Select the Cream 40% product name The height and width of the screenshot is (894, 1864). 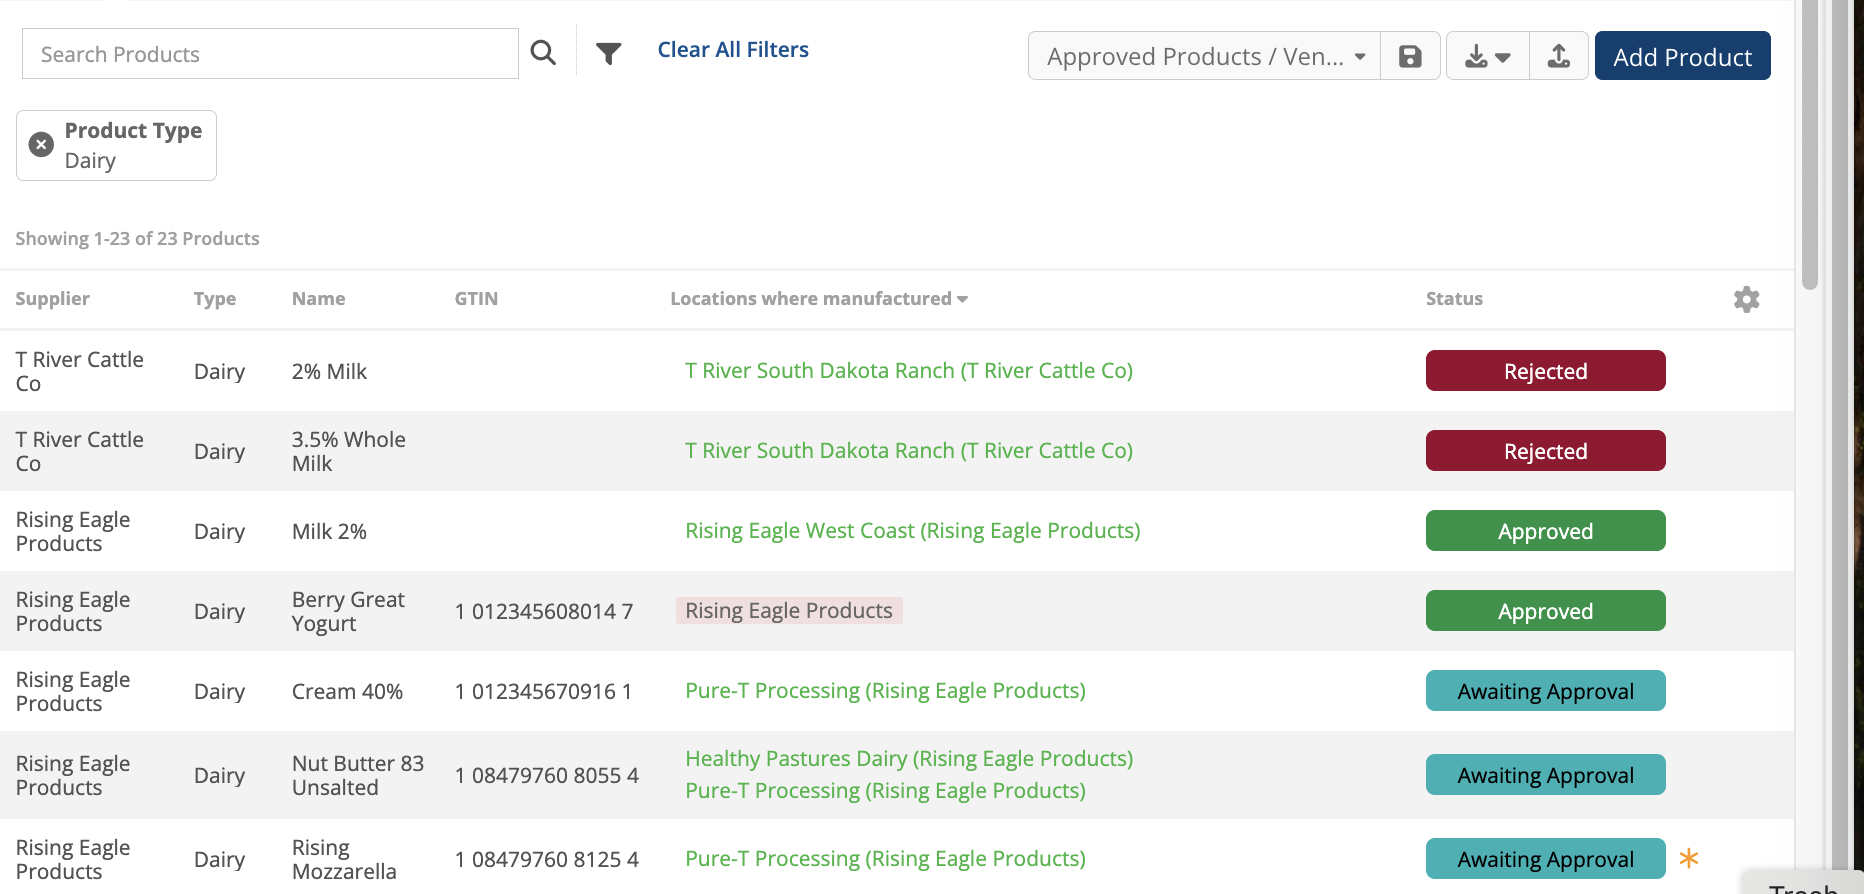(x=347, y=692)
